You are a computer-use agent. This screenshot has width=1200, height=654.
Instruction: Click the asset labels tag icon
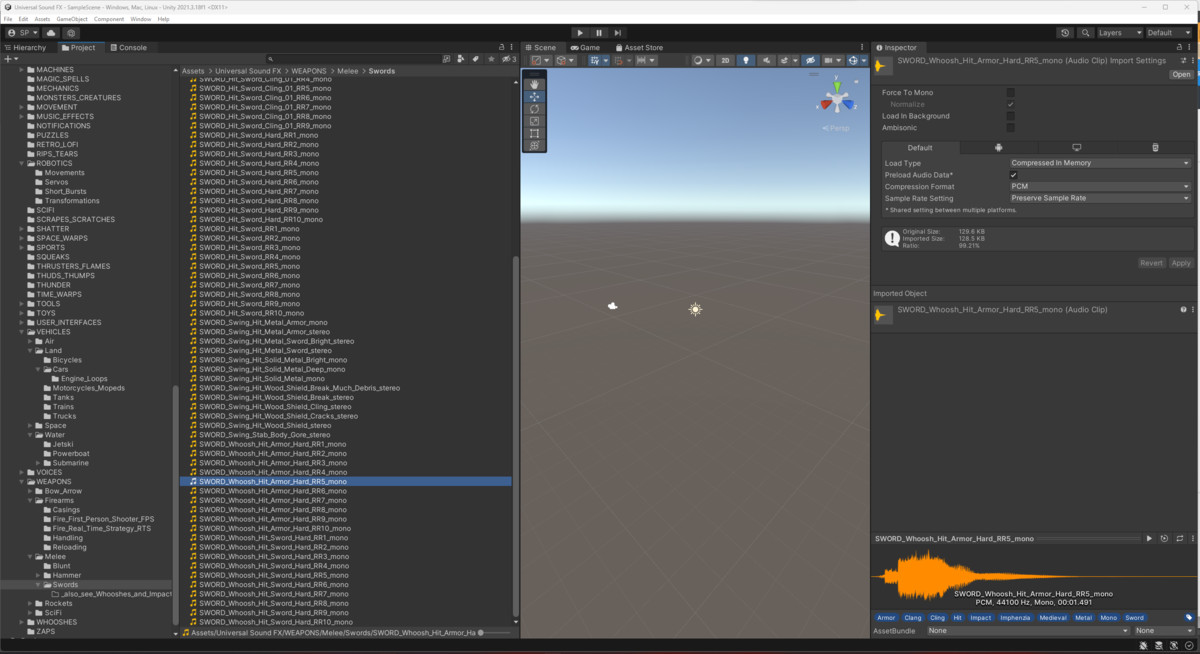coord(1189,618)
